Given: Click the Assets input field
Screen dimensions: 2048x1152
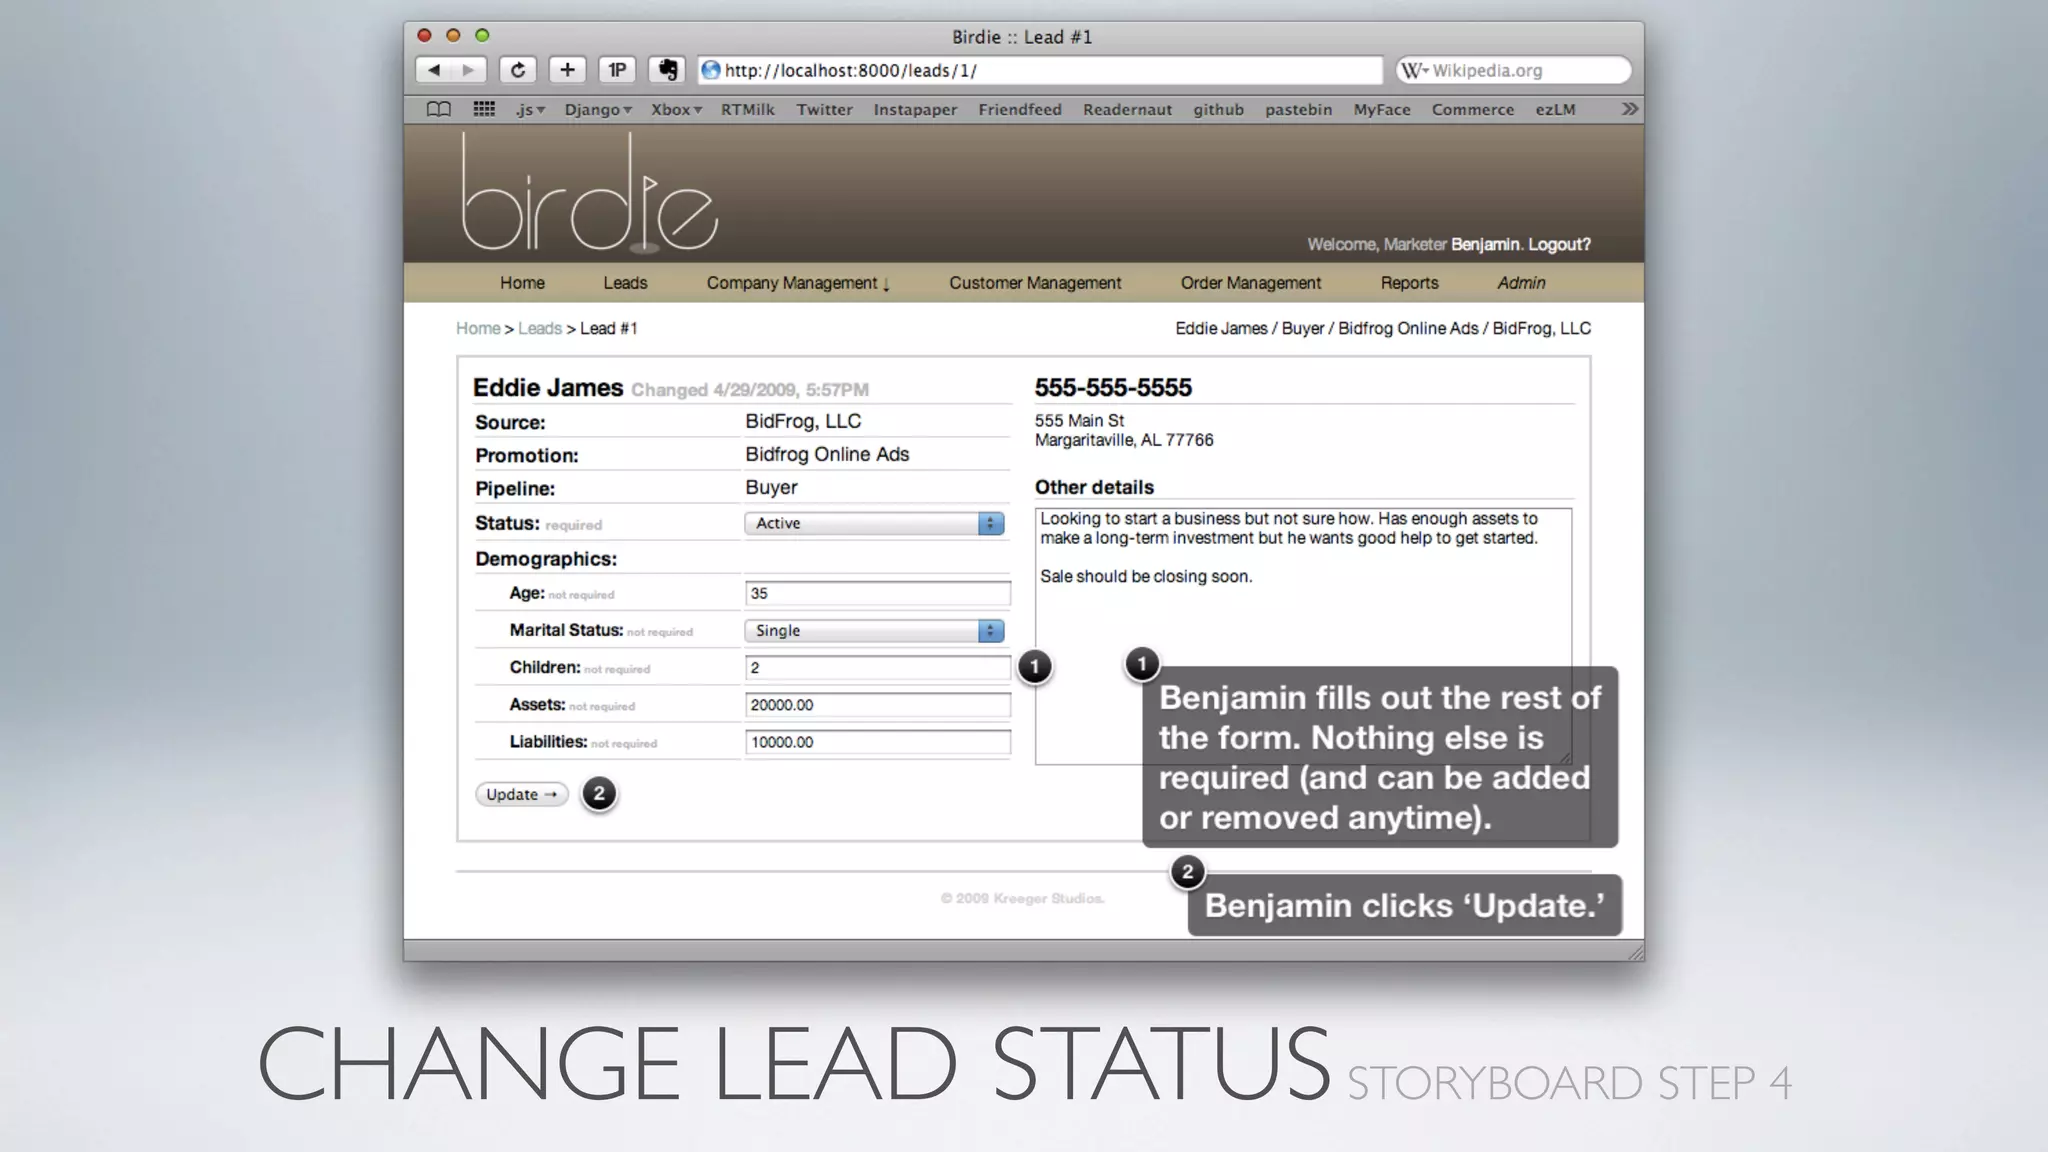Looking at the screenshot, I should click(x=877, y=705).
